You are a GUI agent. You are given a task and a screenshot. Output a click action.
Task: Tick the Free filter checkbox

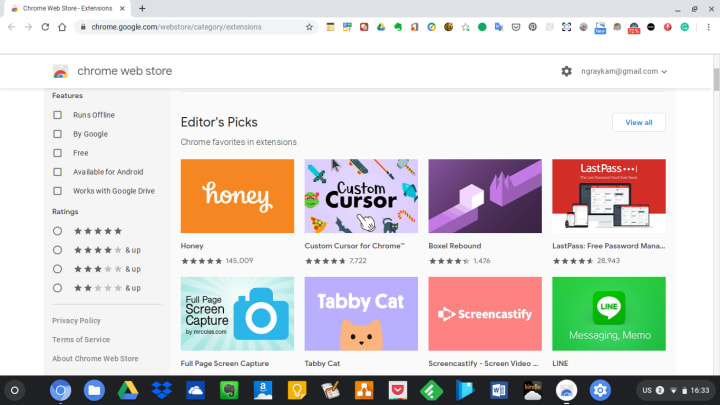57,153
